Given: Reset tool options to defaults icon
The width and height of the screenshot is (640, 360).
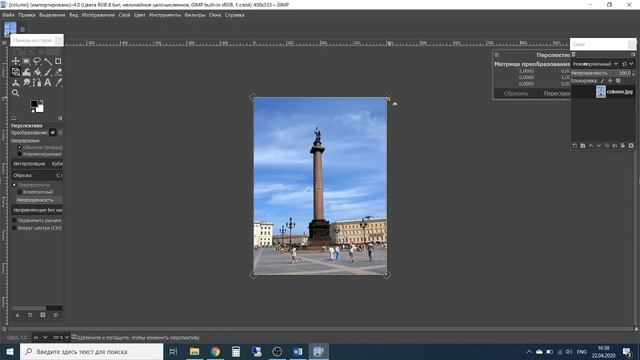Looking at the screenshot, I should click(56, 315).
